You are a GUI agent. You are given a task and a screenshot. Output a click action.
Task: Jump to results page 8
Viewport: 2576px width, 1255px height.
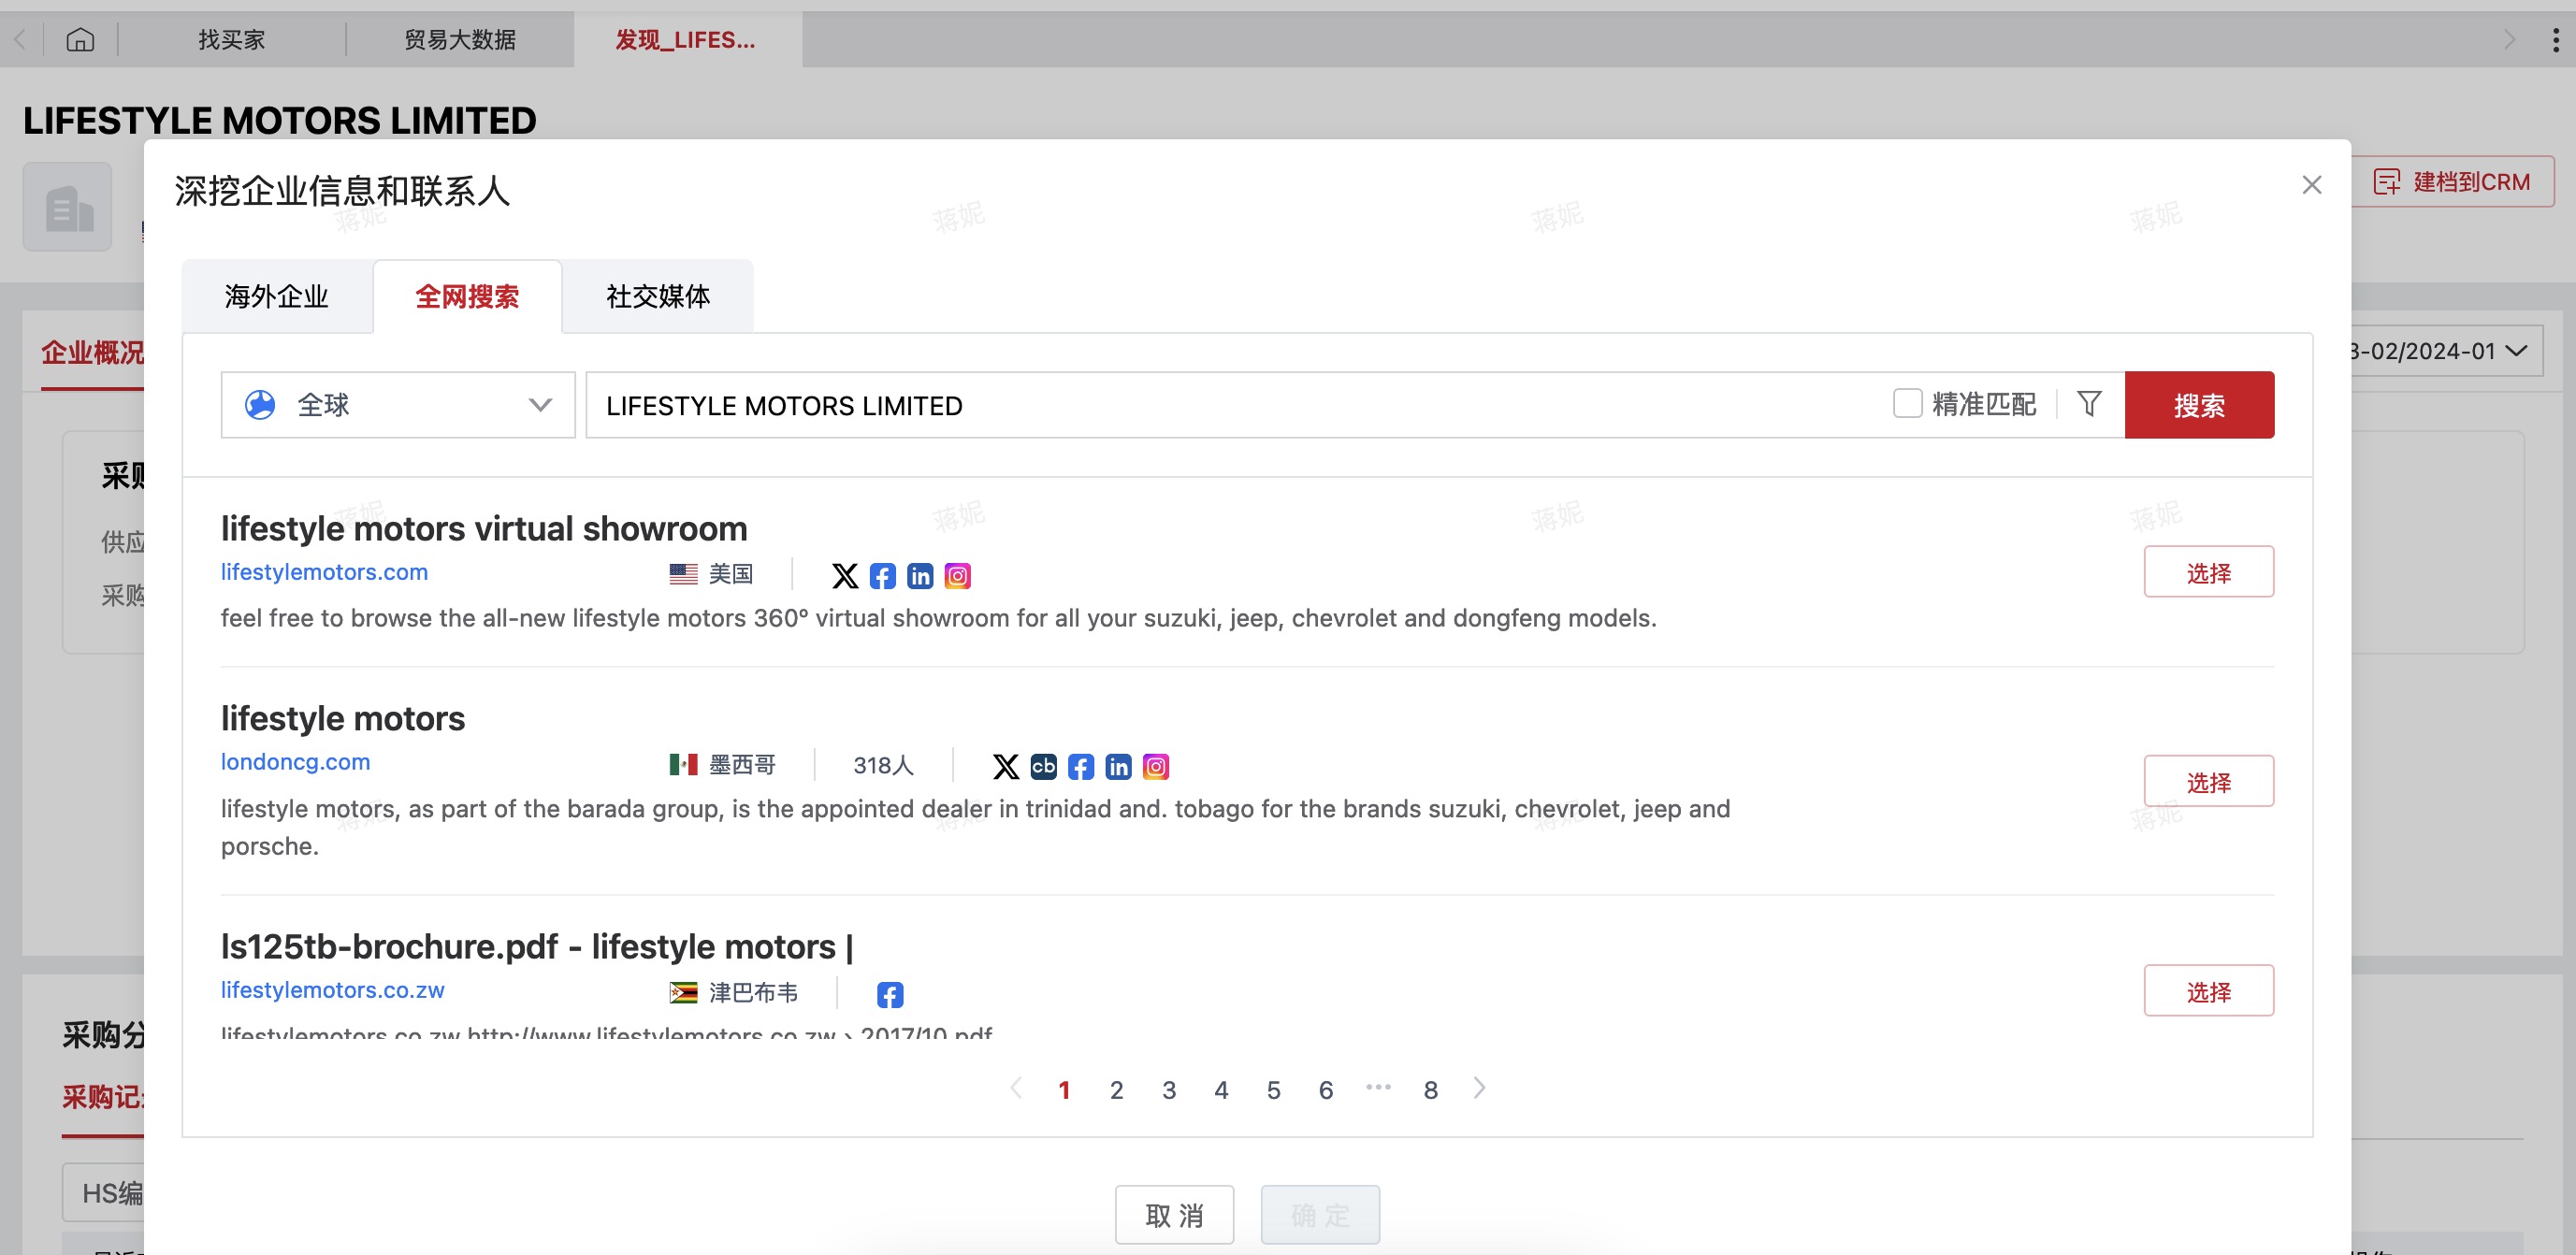[x=1430, y=1090]
